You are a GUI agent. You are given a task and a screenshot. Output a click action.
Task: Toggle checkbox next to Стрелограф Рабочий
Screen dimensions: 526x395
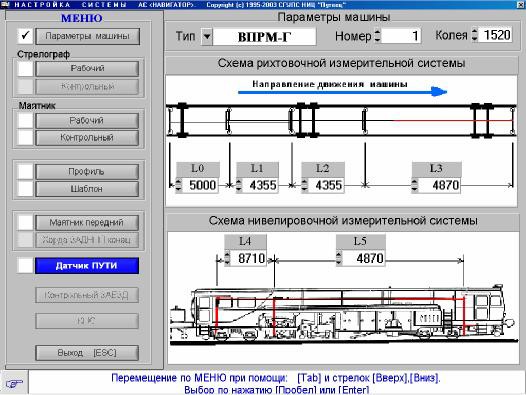click(x=25, y=68)
